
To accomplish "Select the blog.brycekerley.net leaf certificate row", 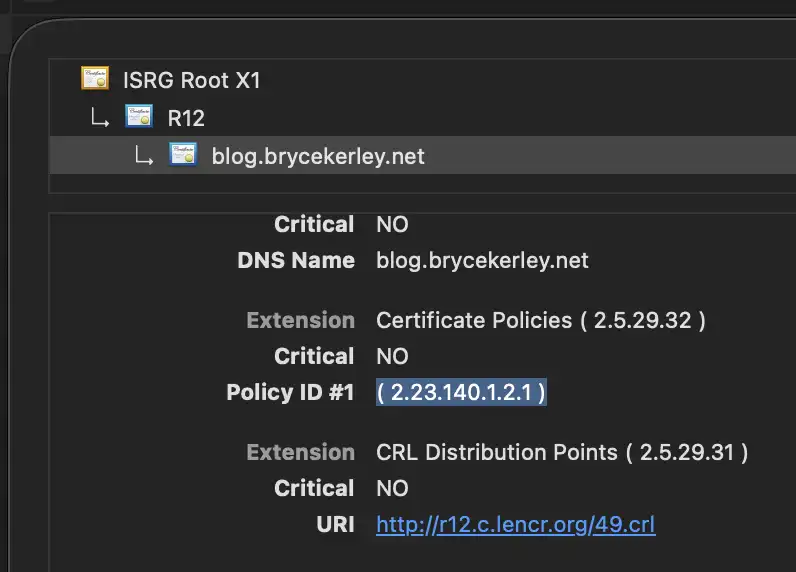I will (x=318, y=156).
